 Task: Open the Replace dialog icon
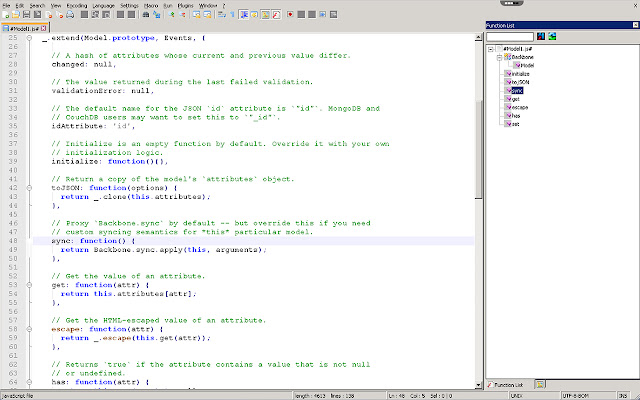tap(156, 15)
